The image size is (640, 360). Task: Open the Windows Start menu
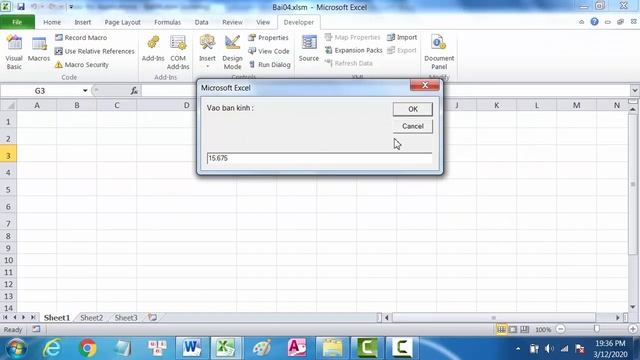16,348
